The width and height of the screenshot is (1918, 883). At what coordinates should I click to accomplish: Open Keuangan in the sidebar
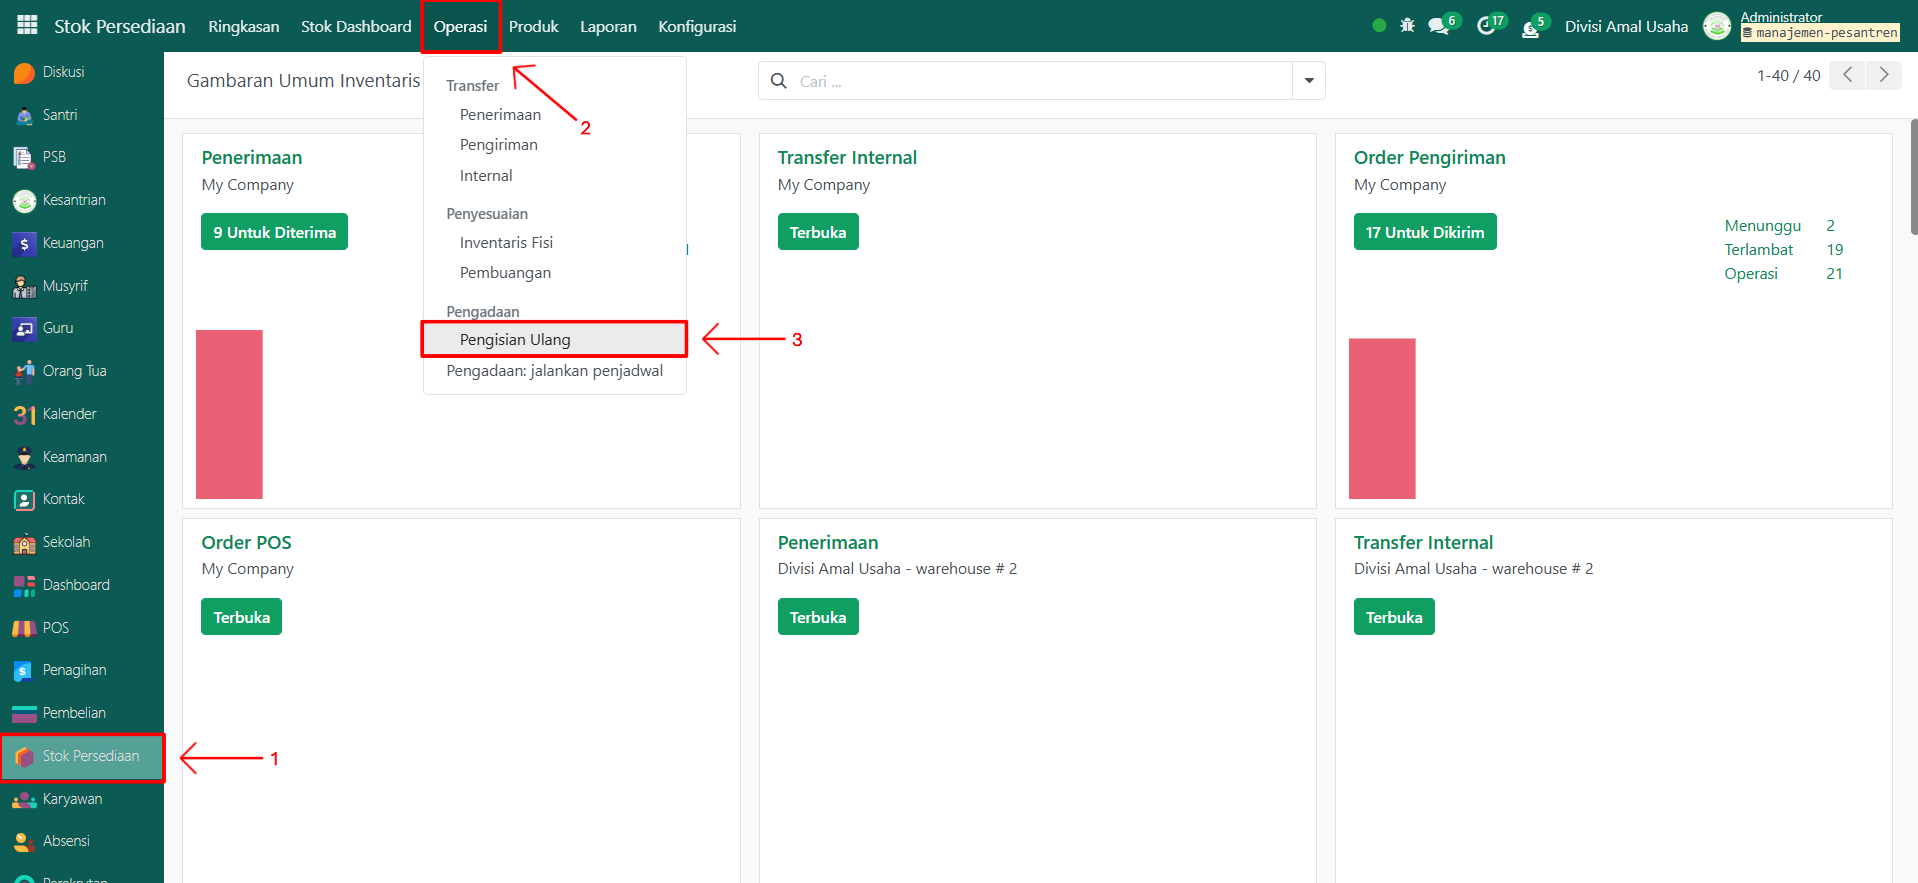pos(72,243)
